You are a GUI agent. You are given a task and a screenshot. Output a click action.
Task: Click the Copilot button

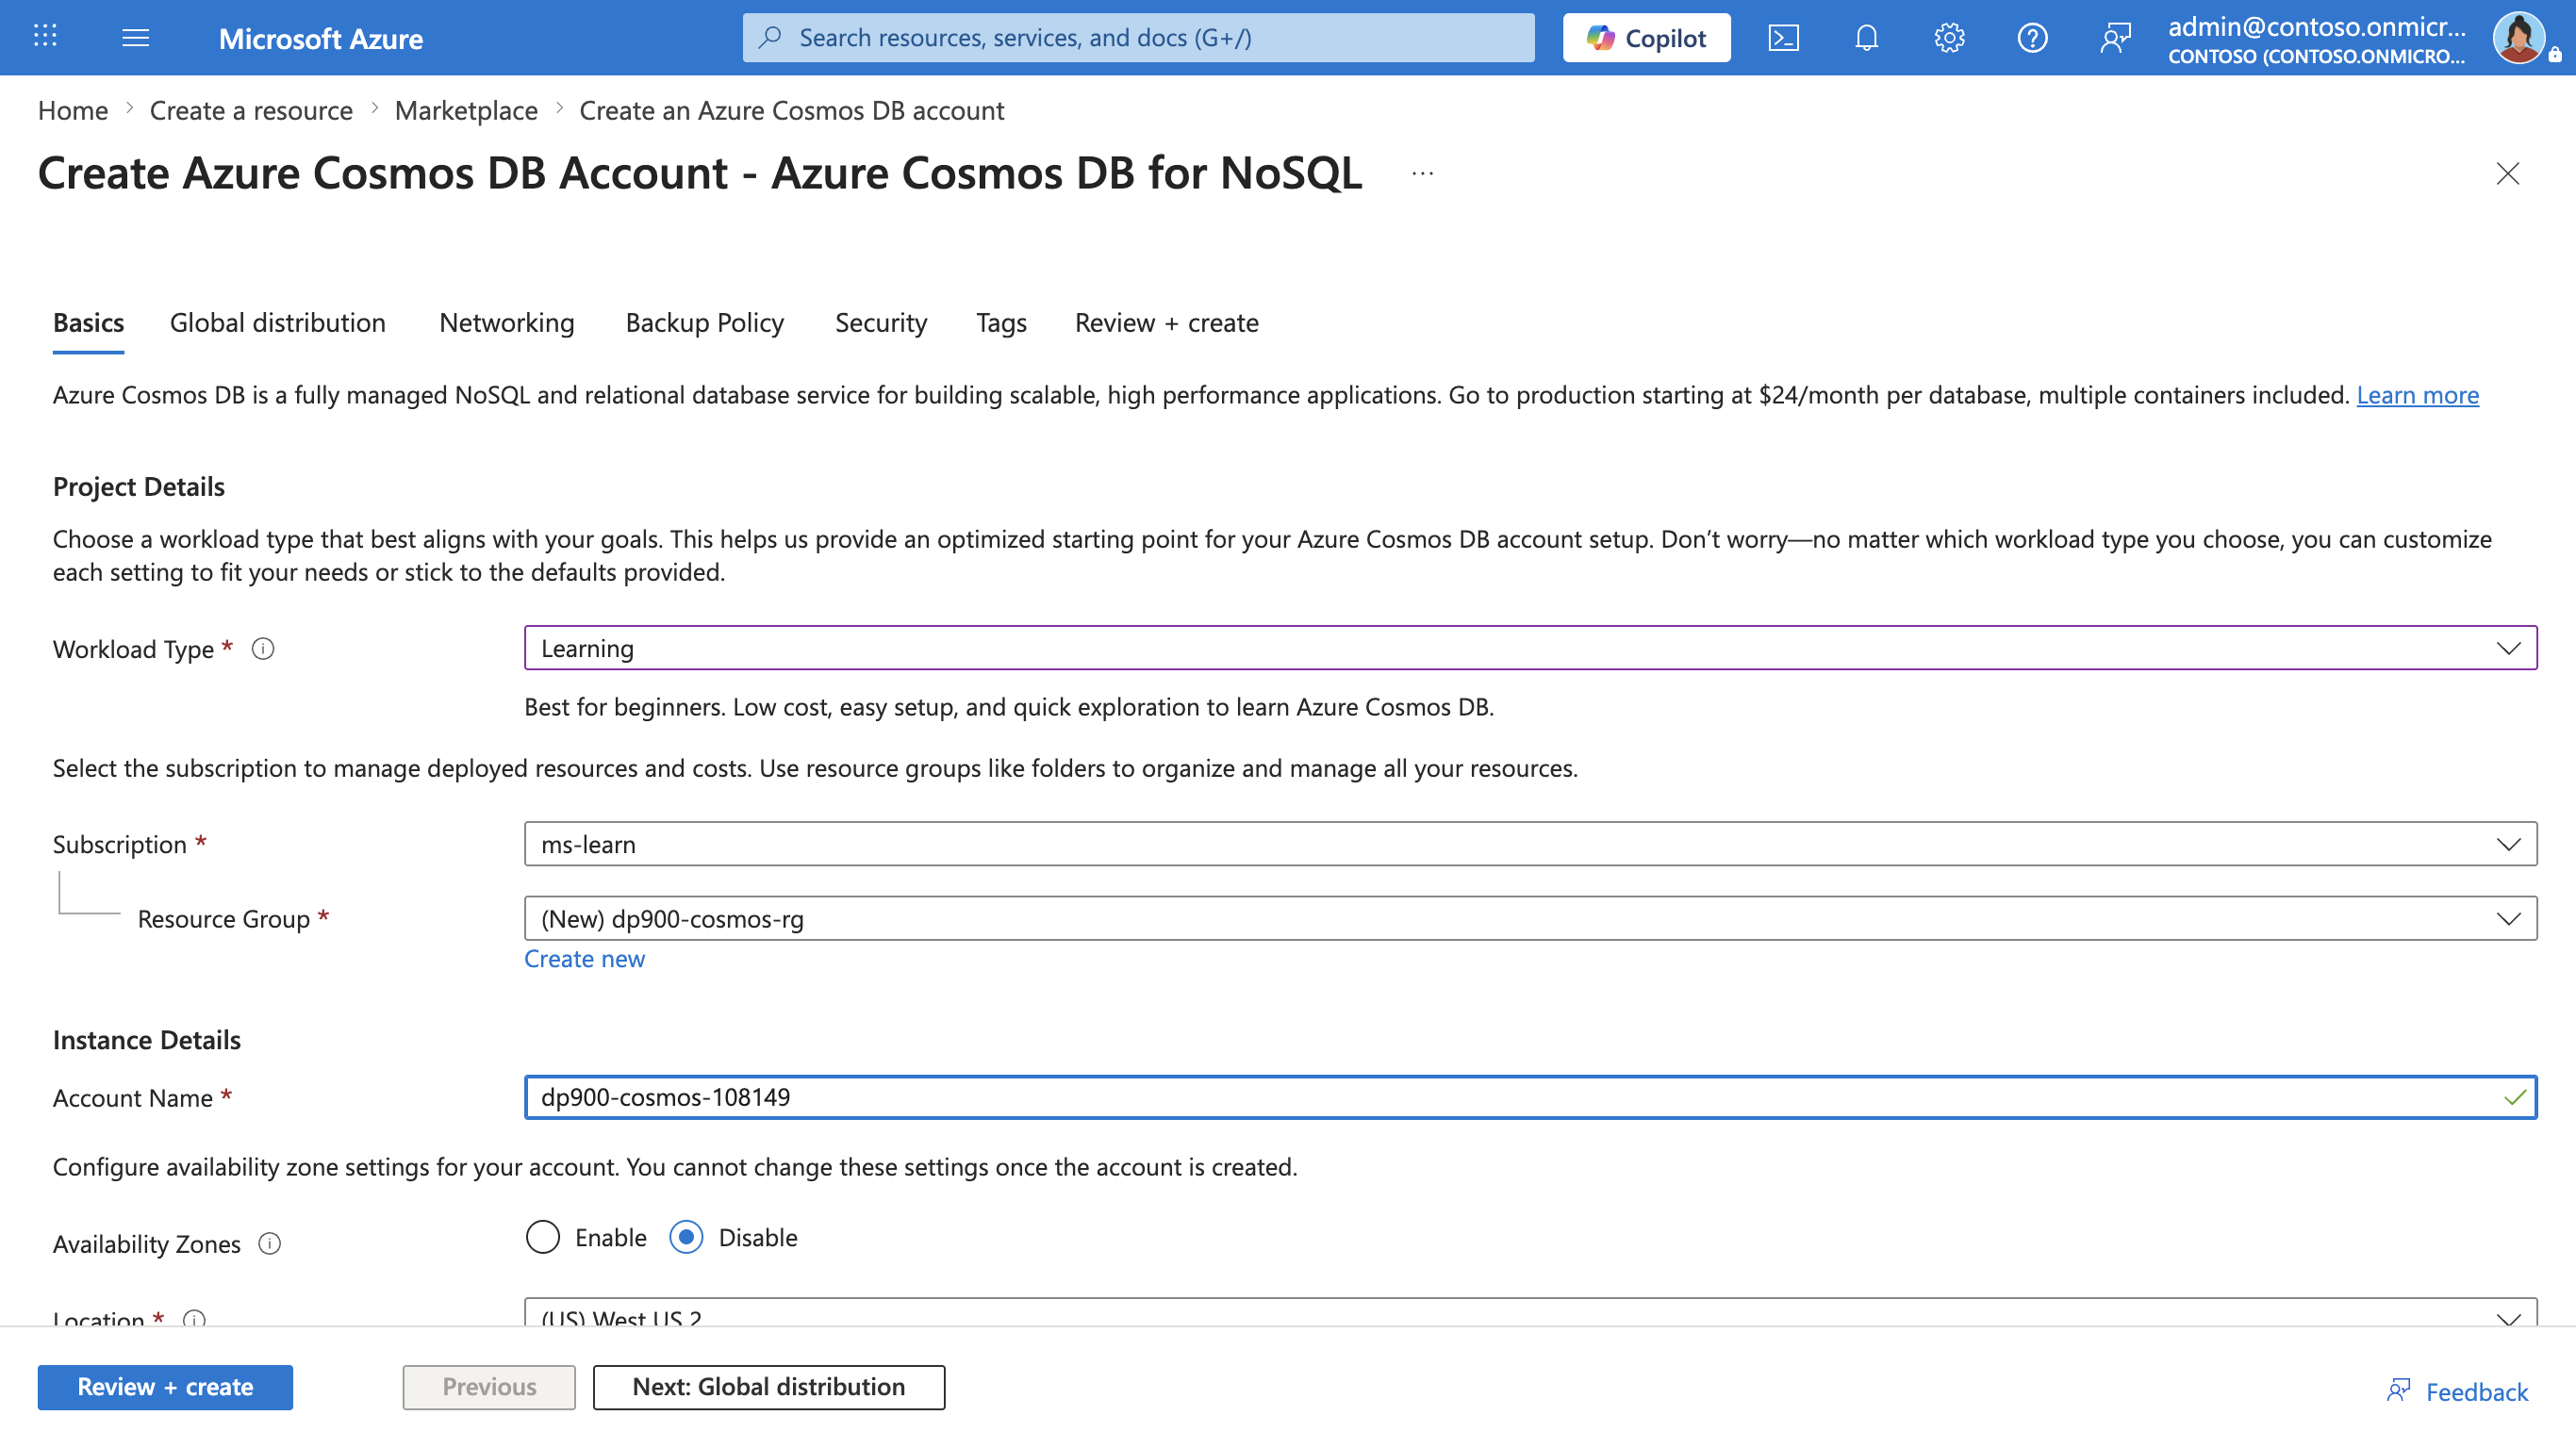(1646, 38)
